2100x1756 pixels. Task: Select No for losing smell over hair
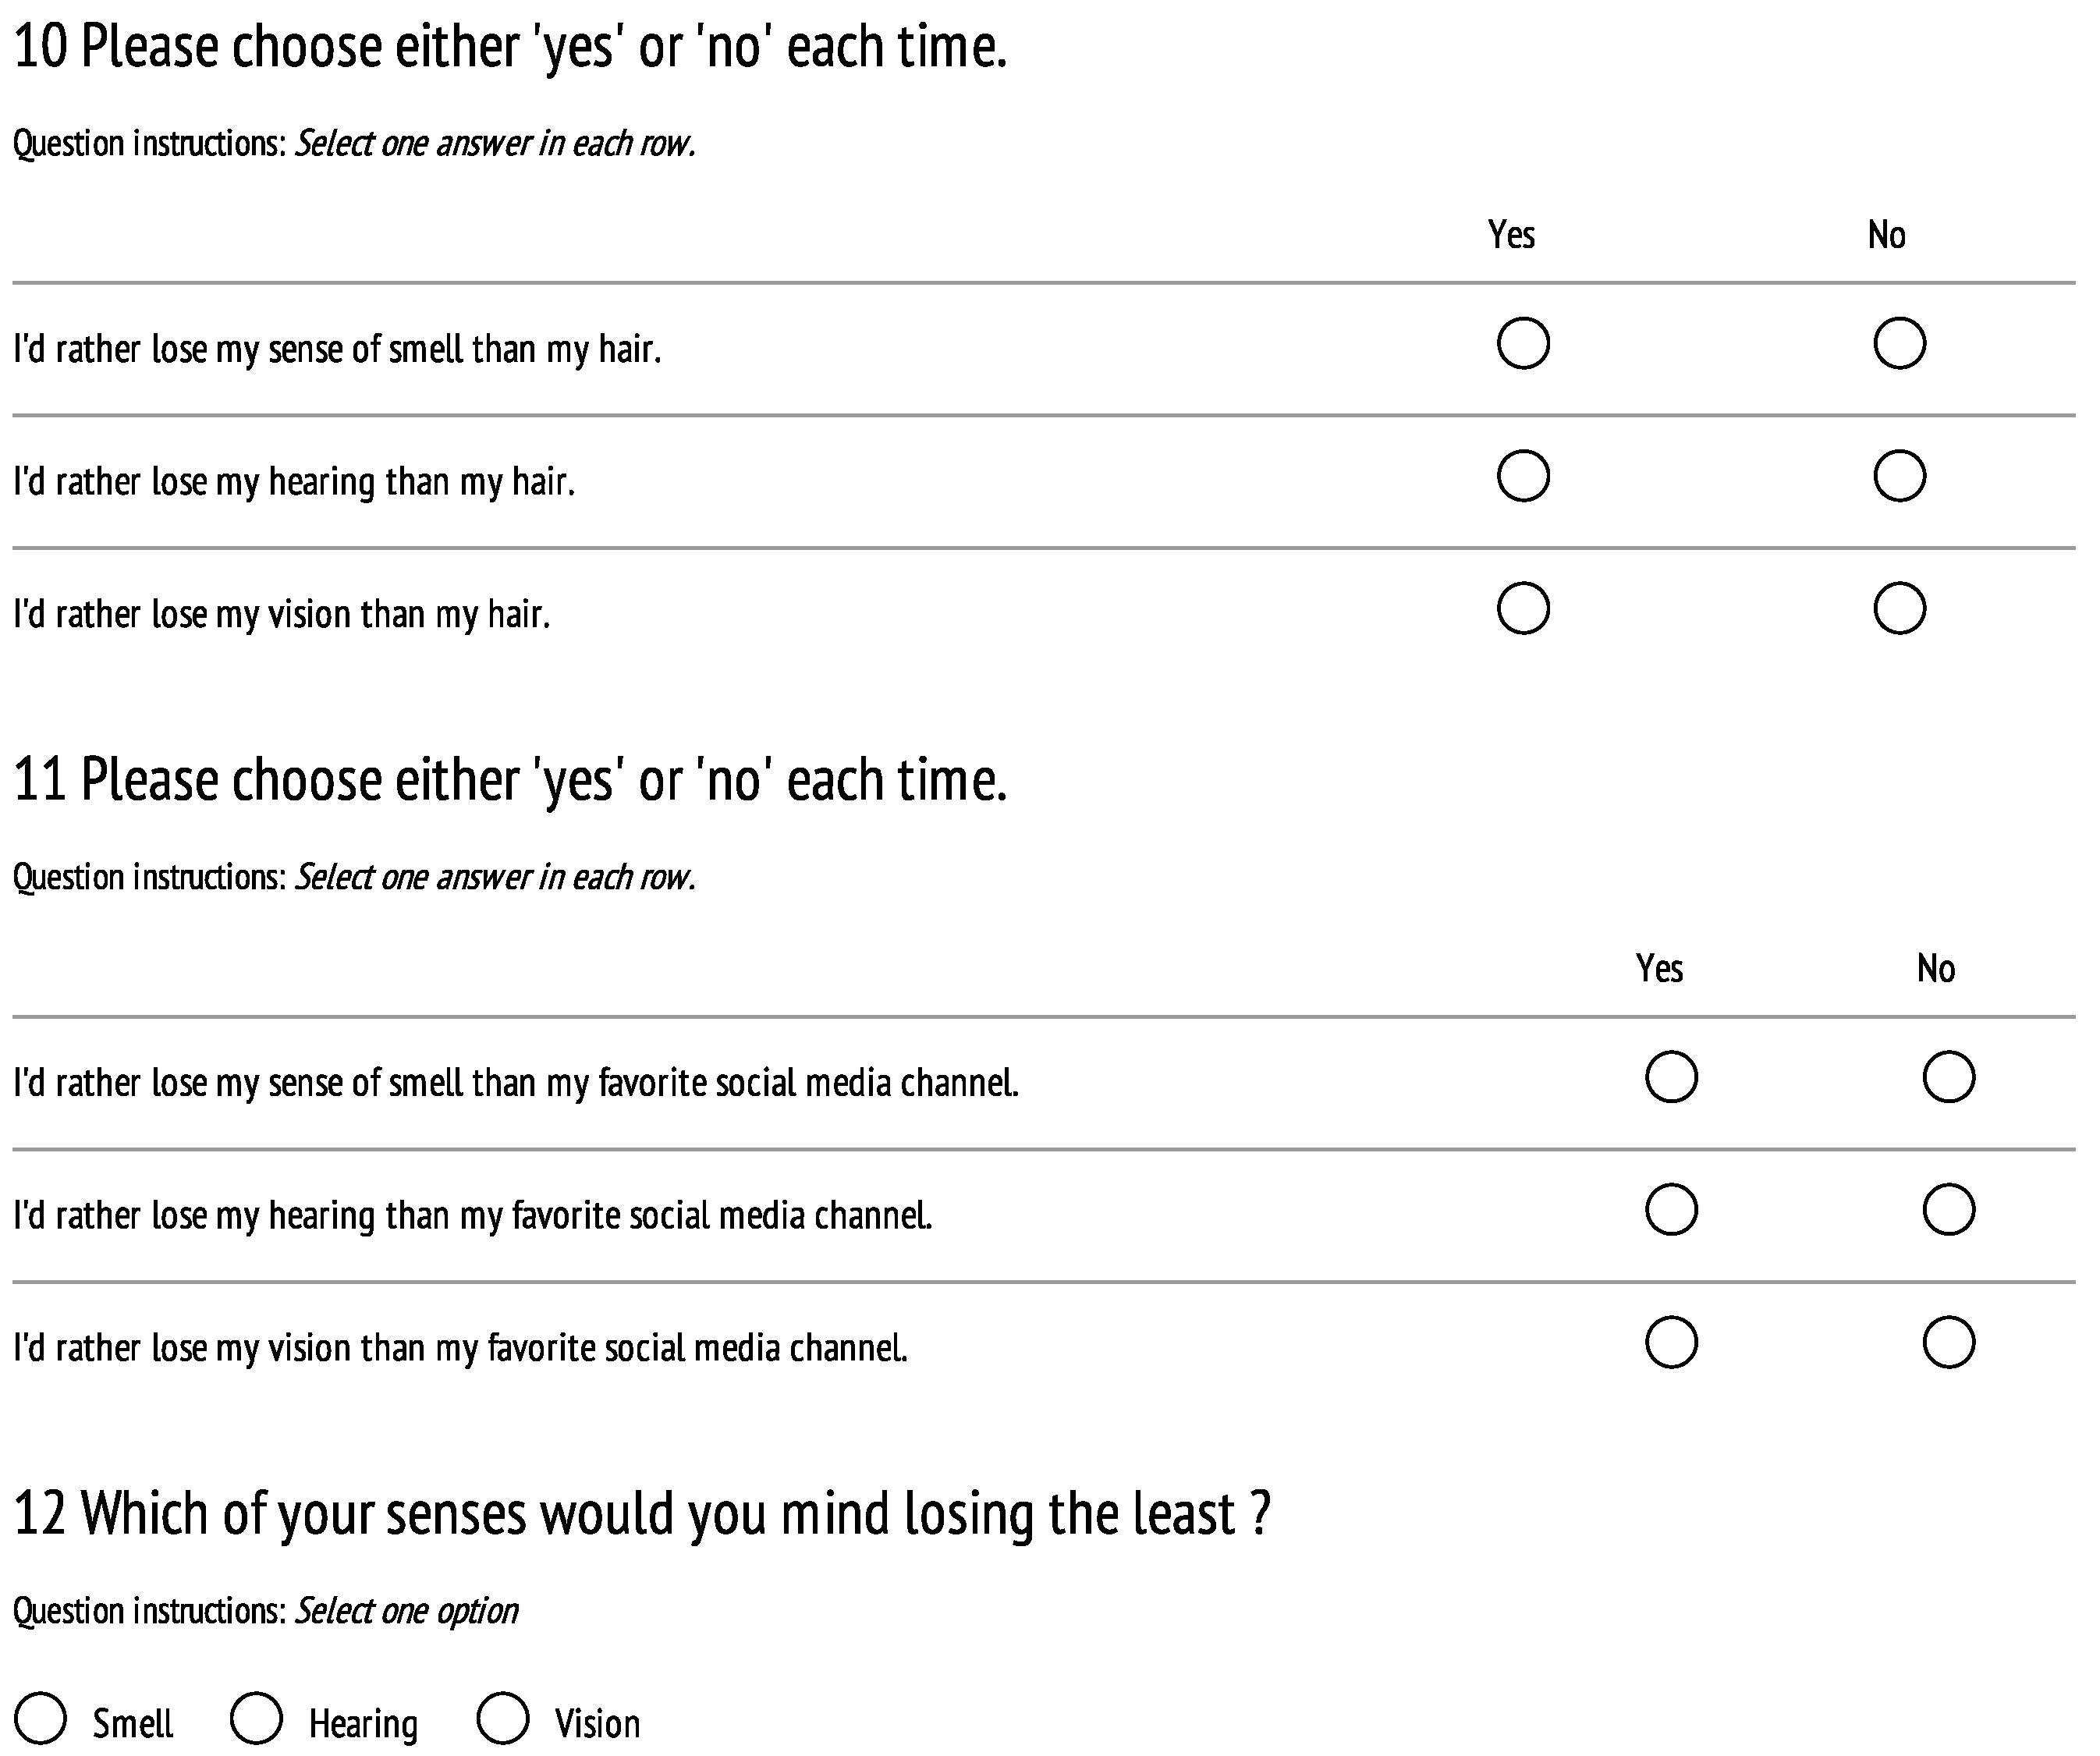1899,344
